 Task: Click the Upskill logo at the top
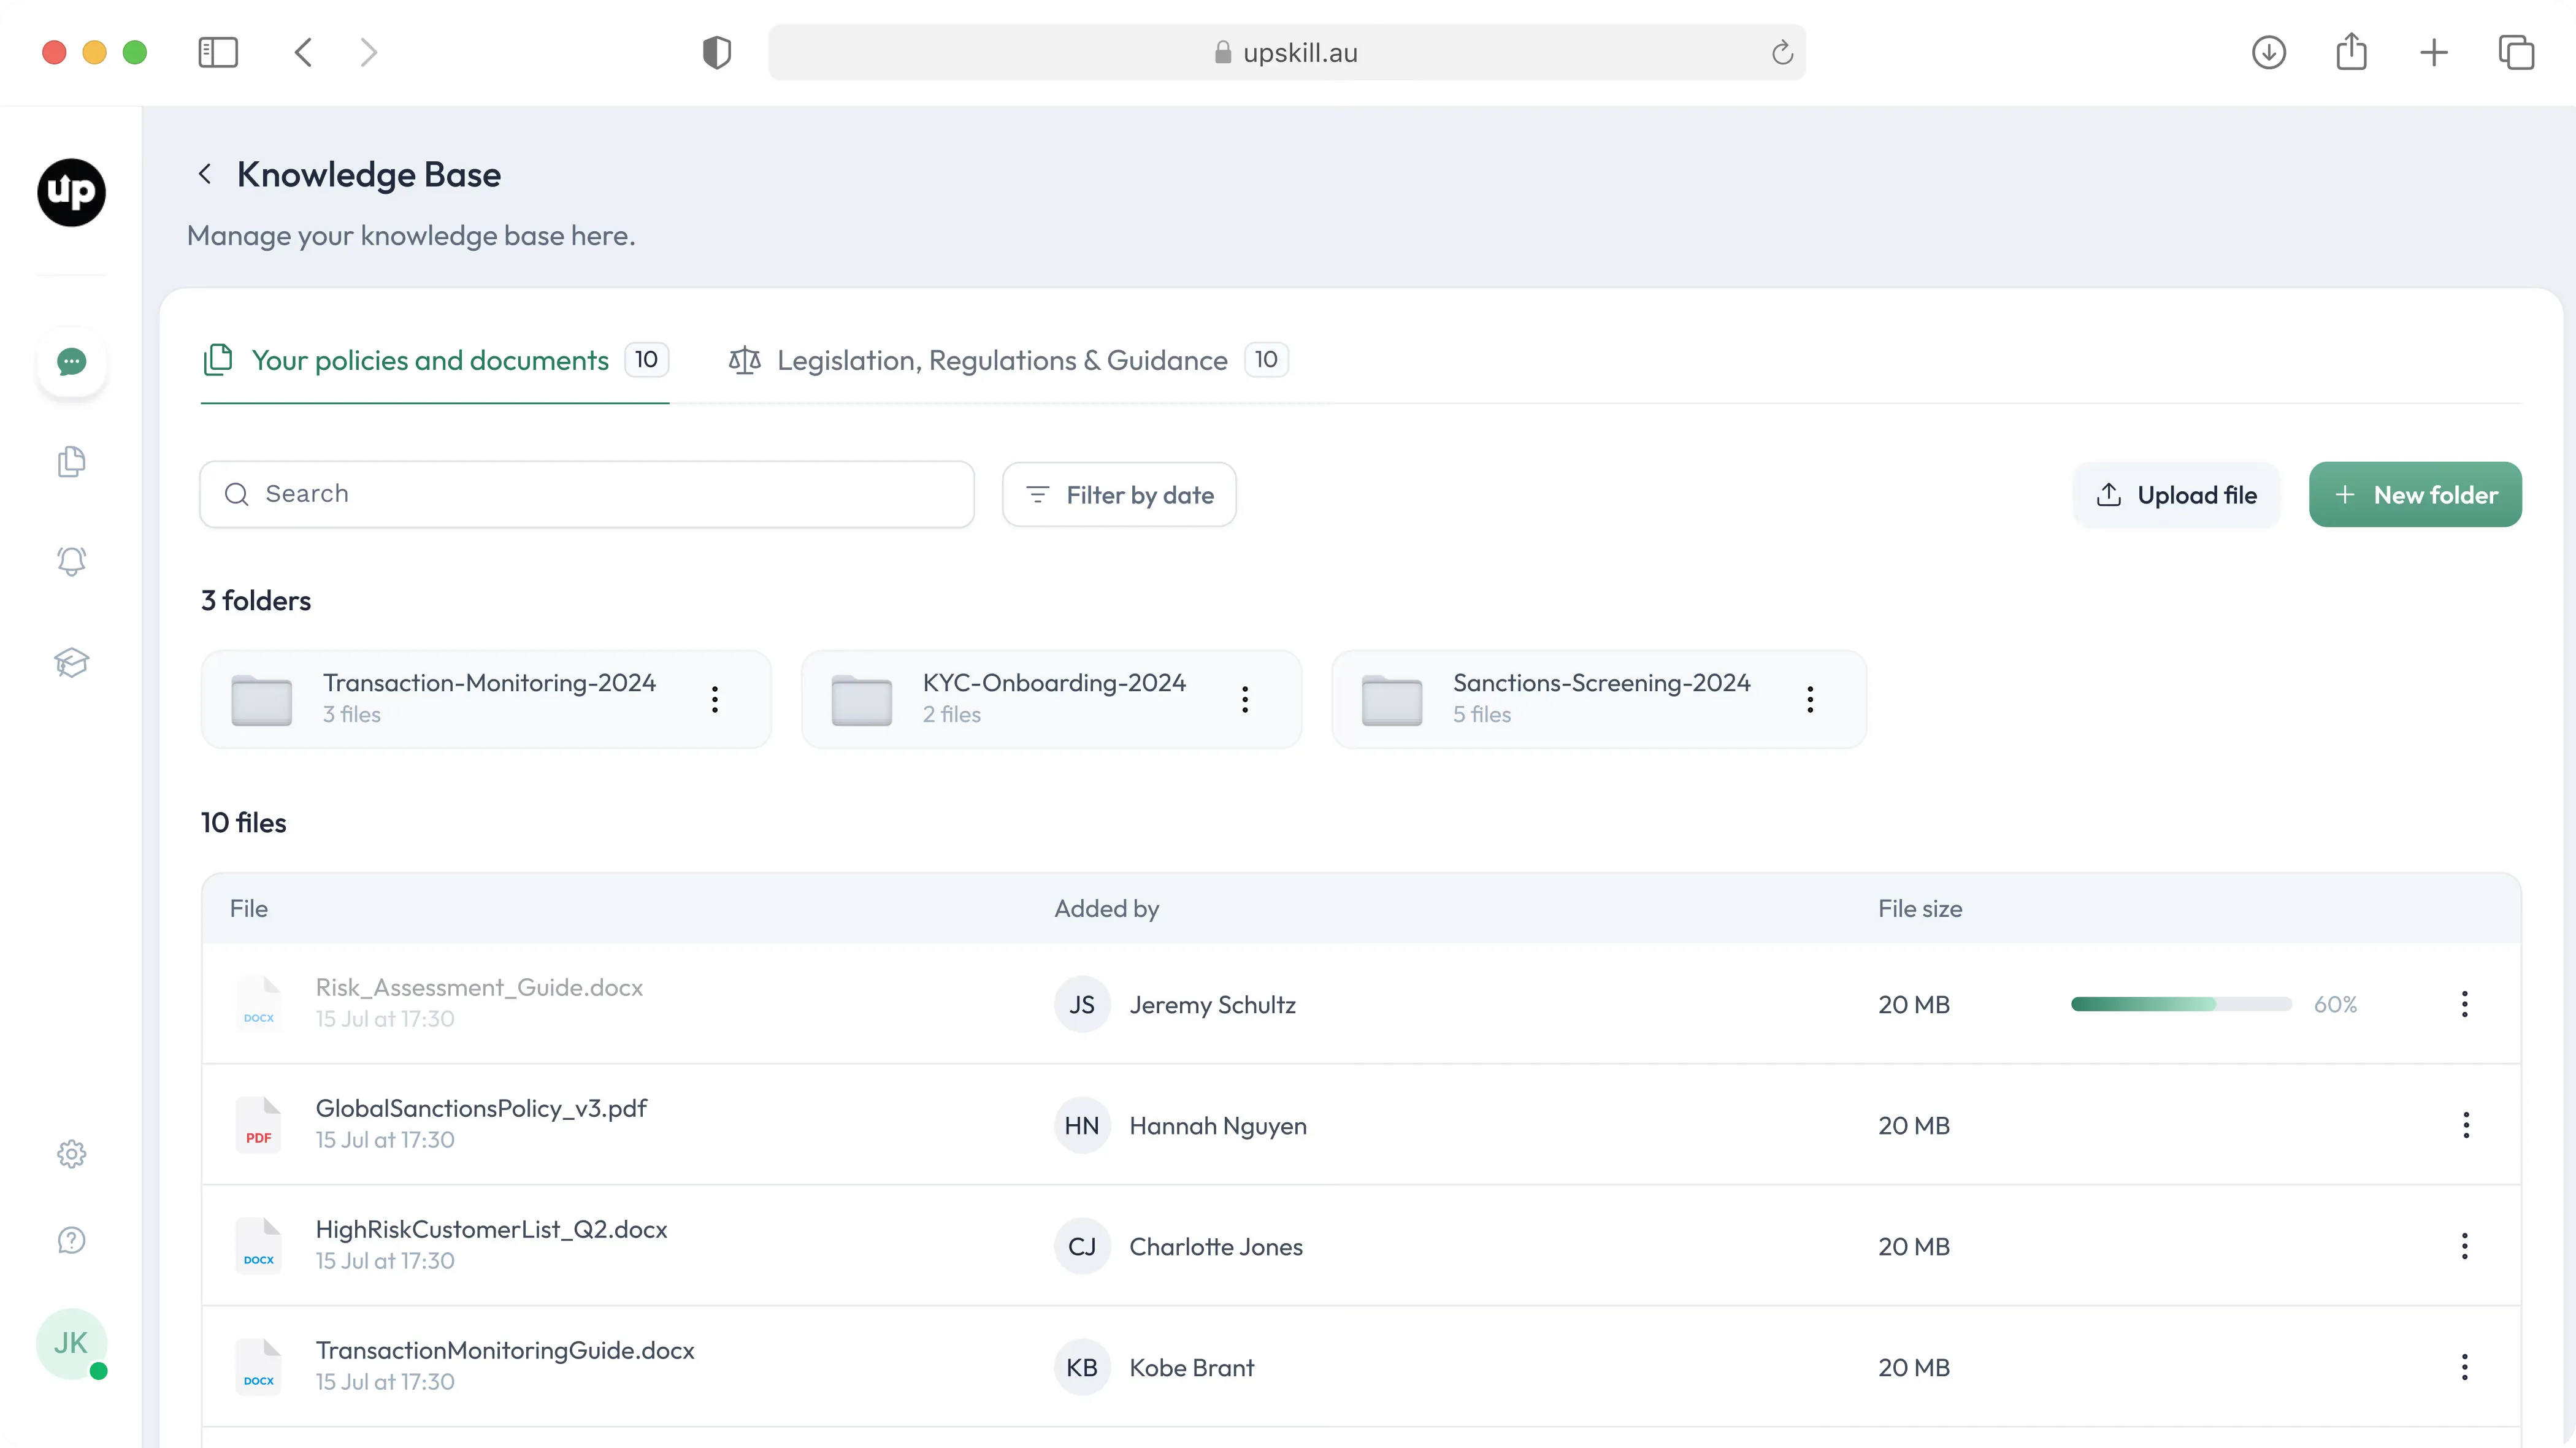pos(70,192)
